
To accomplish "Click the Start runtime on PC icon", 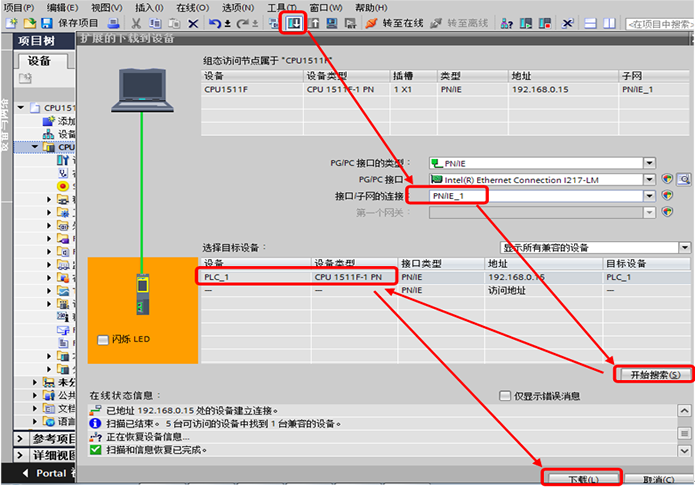I will coord(350,23).
